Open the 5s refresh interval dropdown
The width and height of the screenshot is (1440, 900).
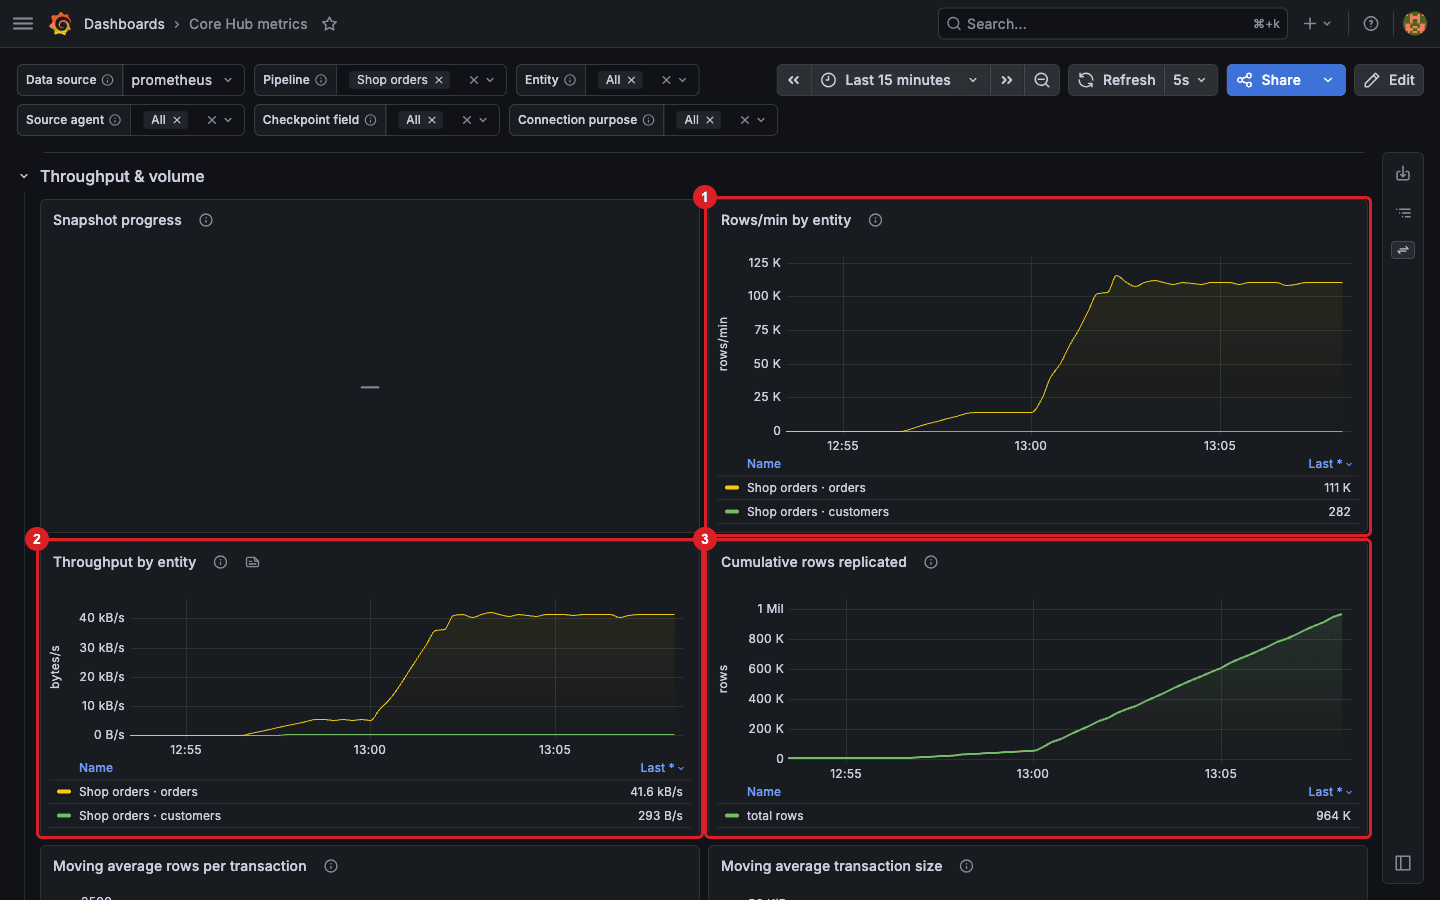(1190, 80)
